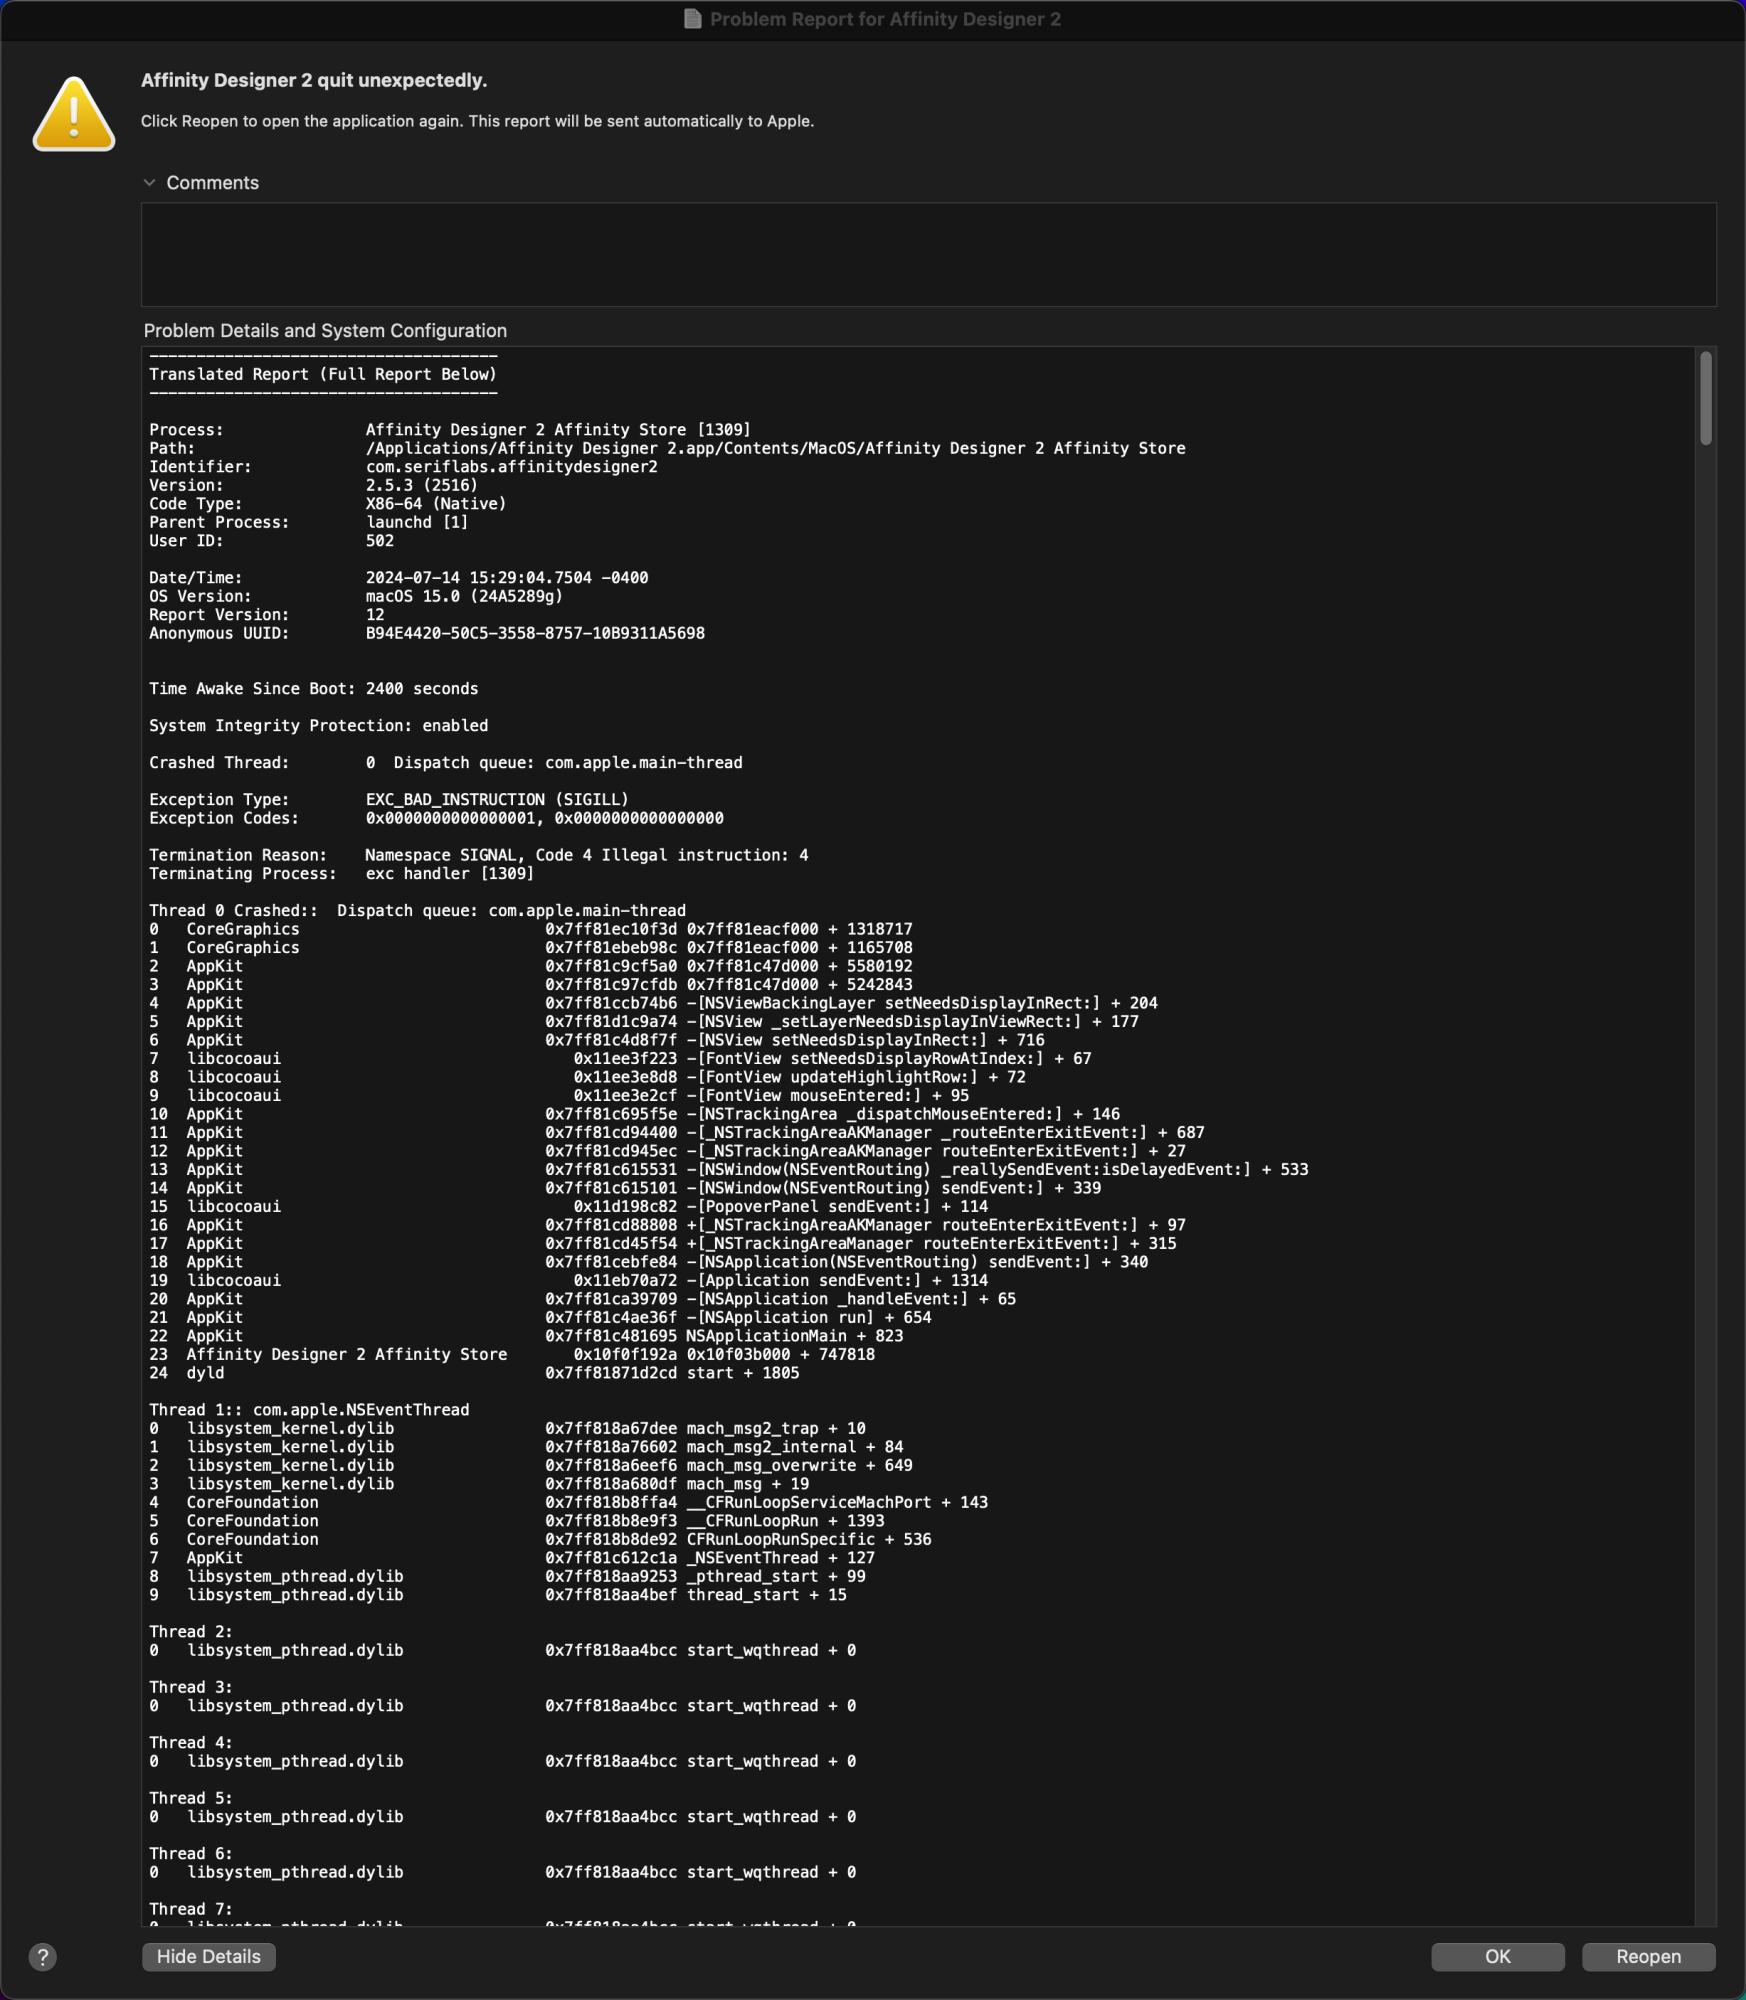Click the "Thread 1:: com.apple.NSEventThread" line
Screen dimensions: 1746x2000
(x=309, y=1410)
